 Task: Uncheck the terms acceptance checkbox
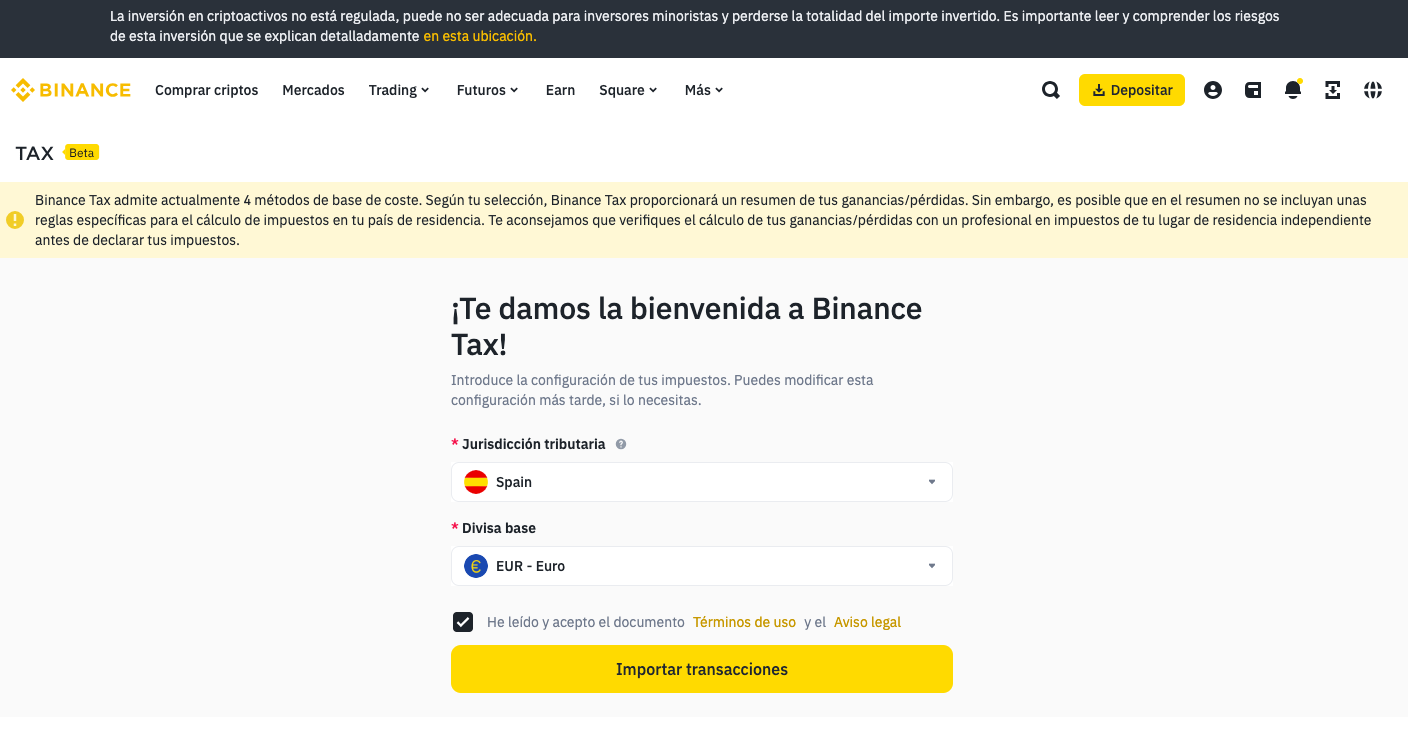coord(463,622)
